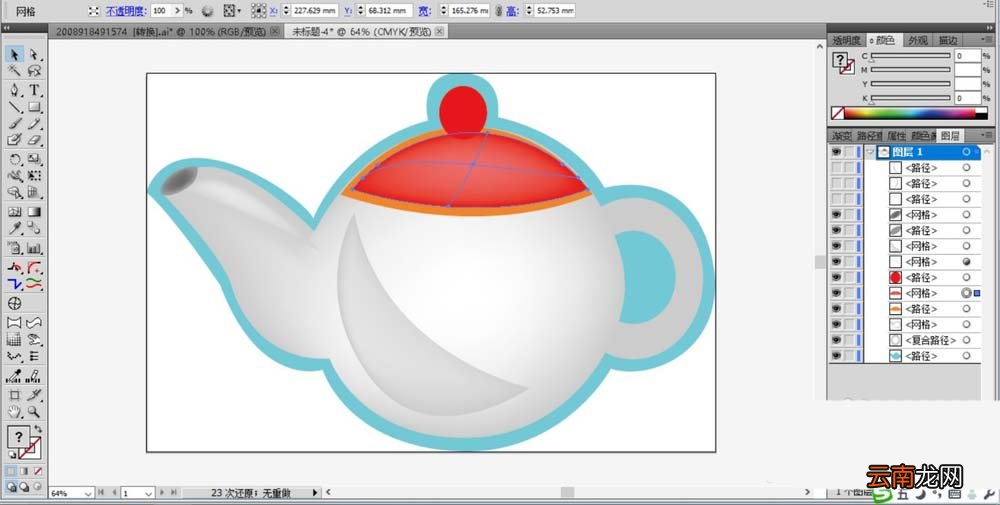Viewport: 1000px width, 505px height.
Task: Switch to the 属性 panel tab
Action: click(896, 135)
